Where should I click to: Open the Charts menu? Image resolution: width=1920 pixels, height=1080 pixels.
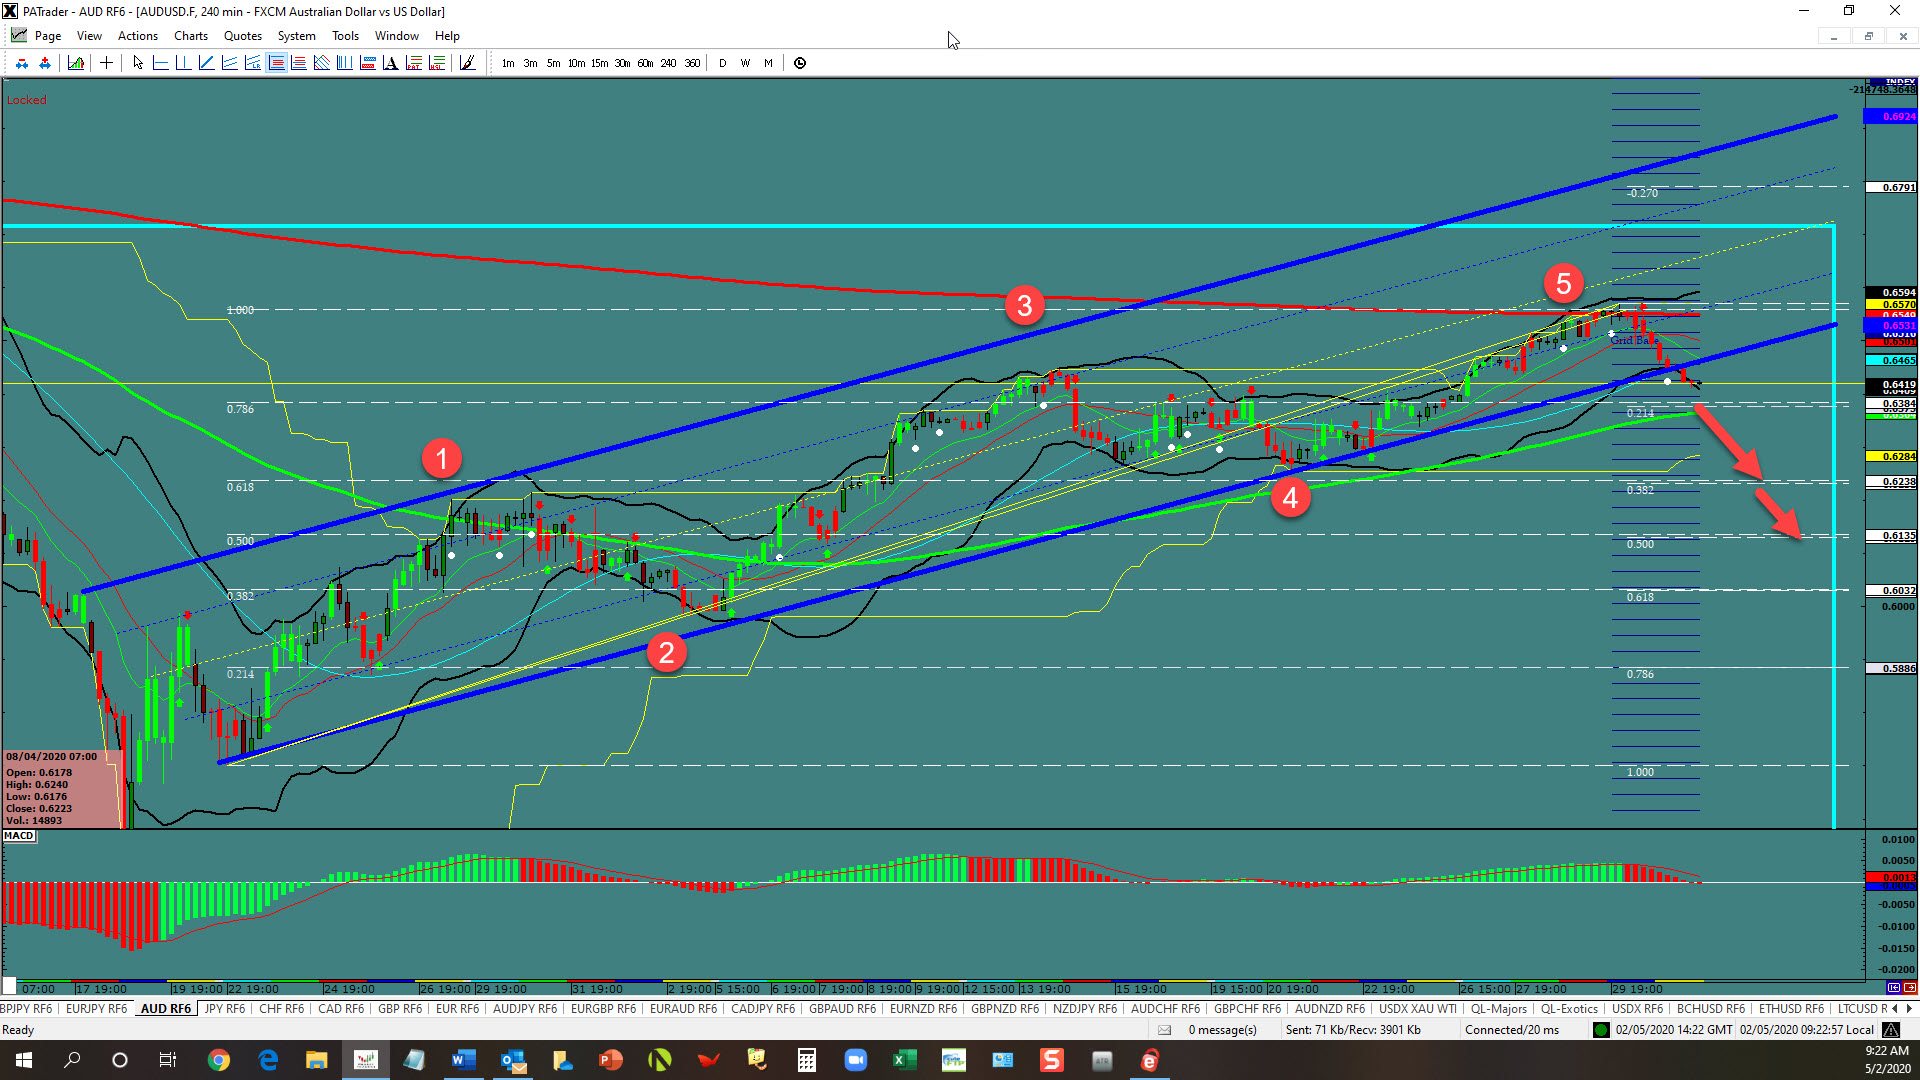pyautogui.click(x=191, y=36)
